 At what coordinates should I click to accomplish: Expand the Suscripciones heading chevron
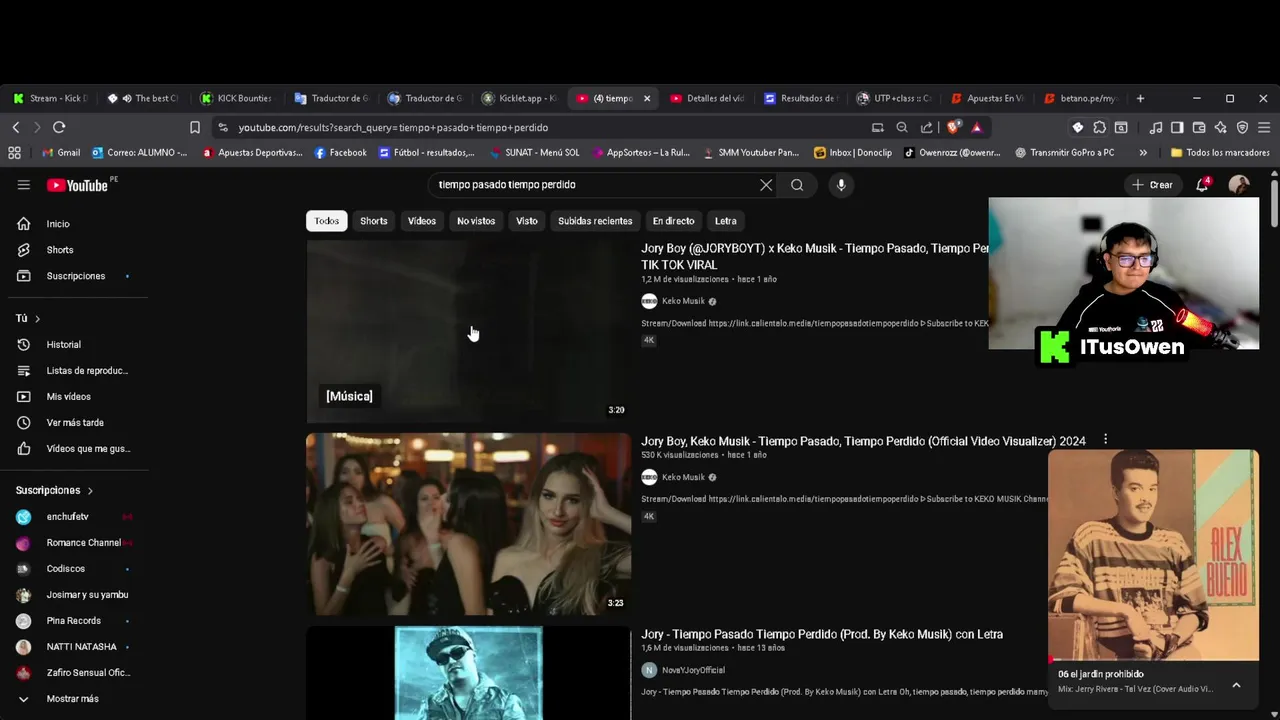tap(90, 491)
